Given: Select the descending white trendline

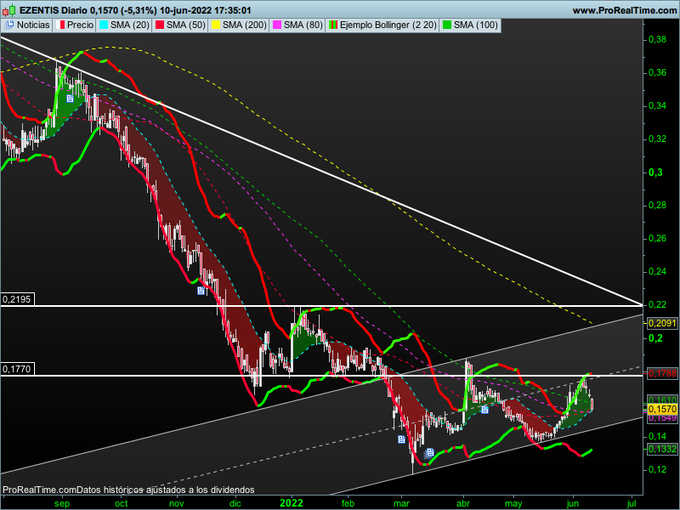Looking at the screenshot, I should [x=321, y=171].
